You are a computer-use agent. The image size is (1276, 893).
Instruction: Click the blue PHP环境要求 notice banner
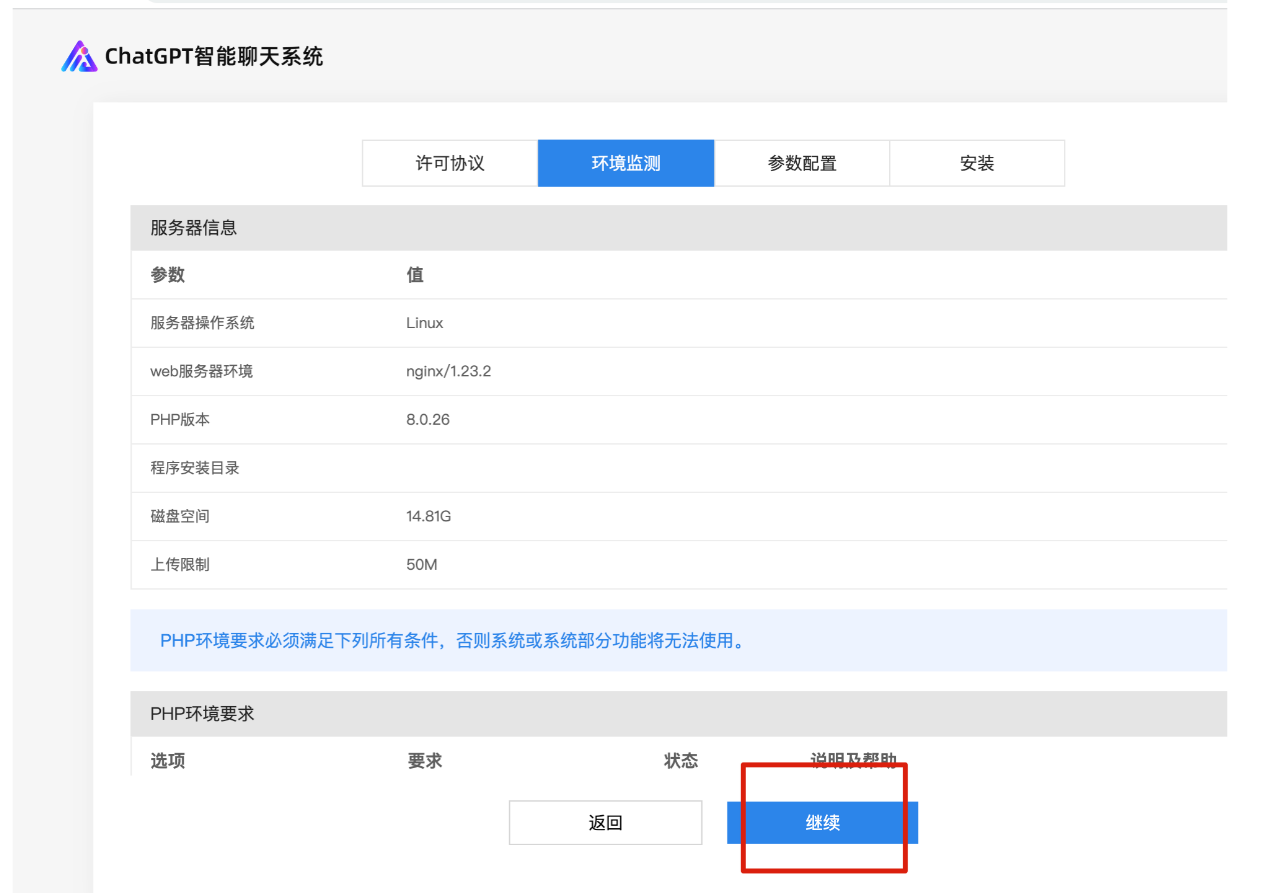coord(453,640)
